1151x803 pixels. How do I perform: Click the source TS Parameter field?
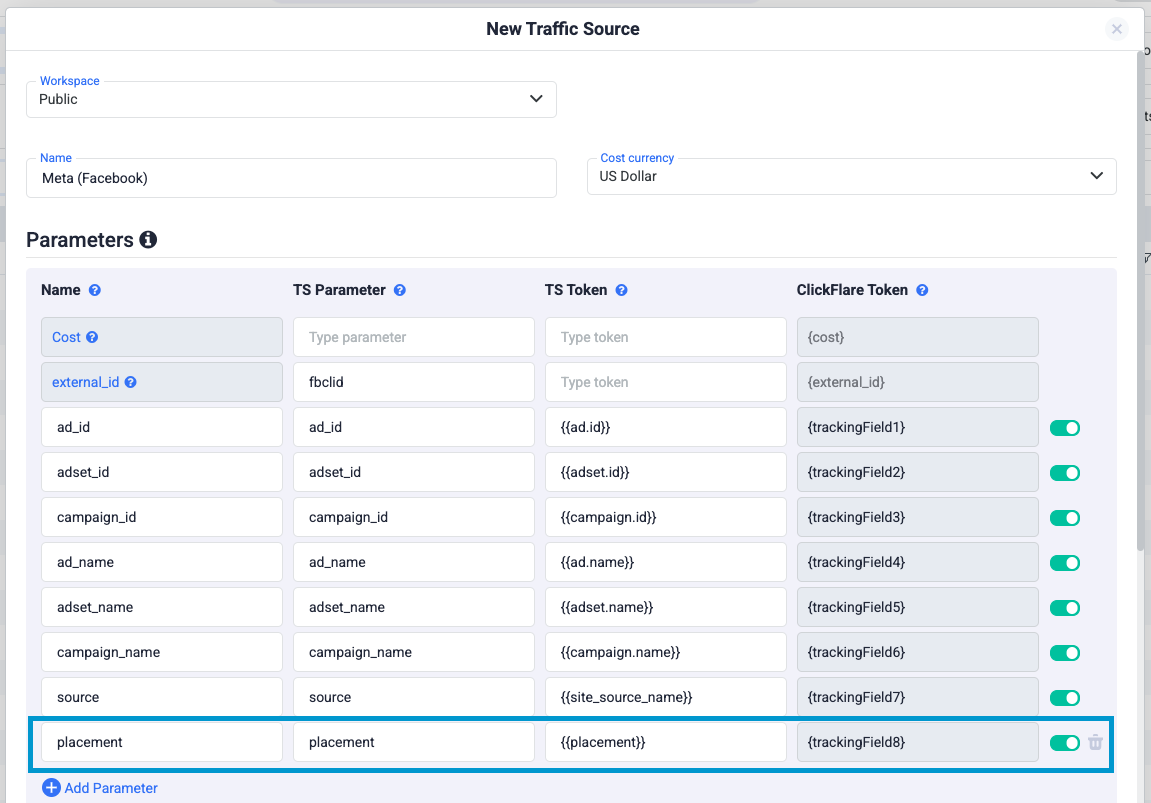coord(413,697)
